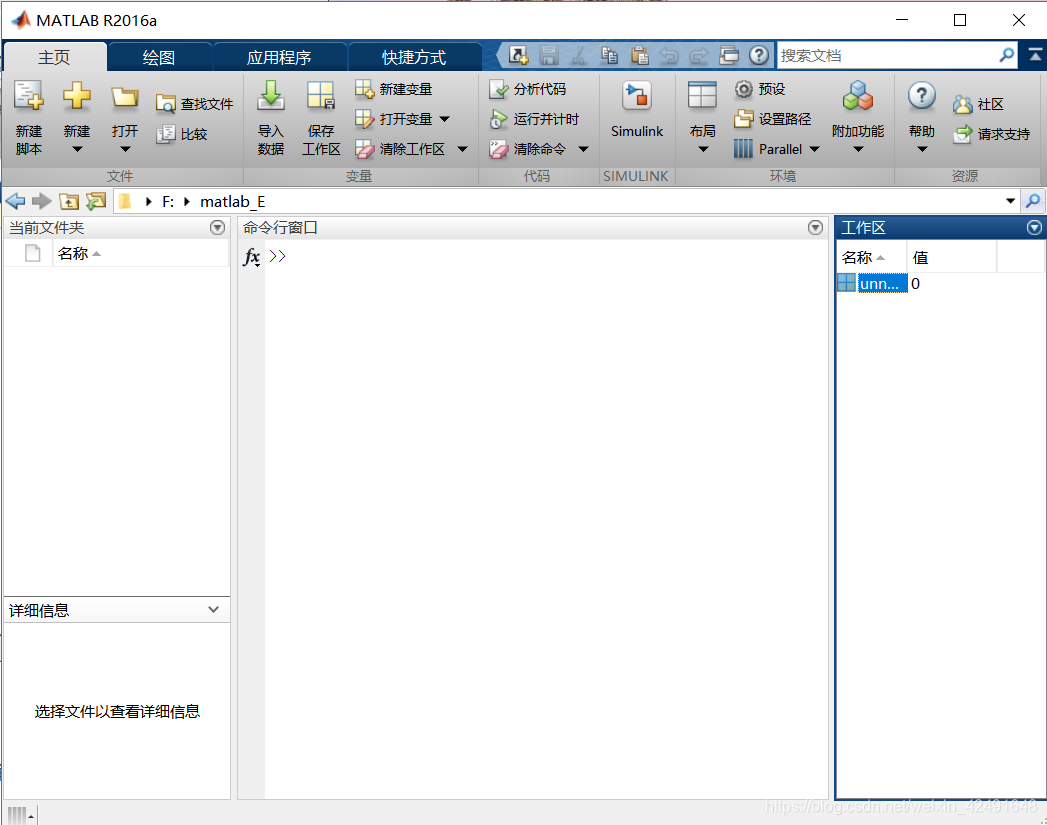Click the command window prompt area
The height and width of the screenshot is (825, 1047).
coord(546,519)
